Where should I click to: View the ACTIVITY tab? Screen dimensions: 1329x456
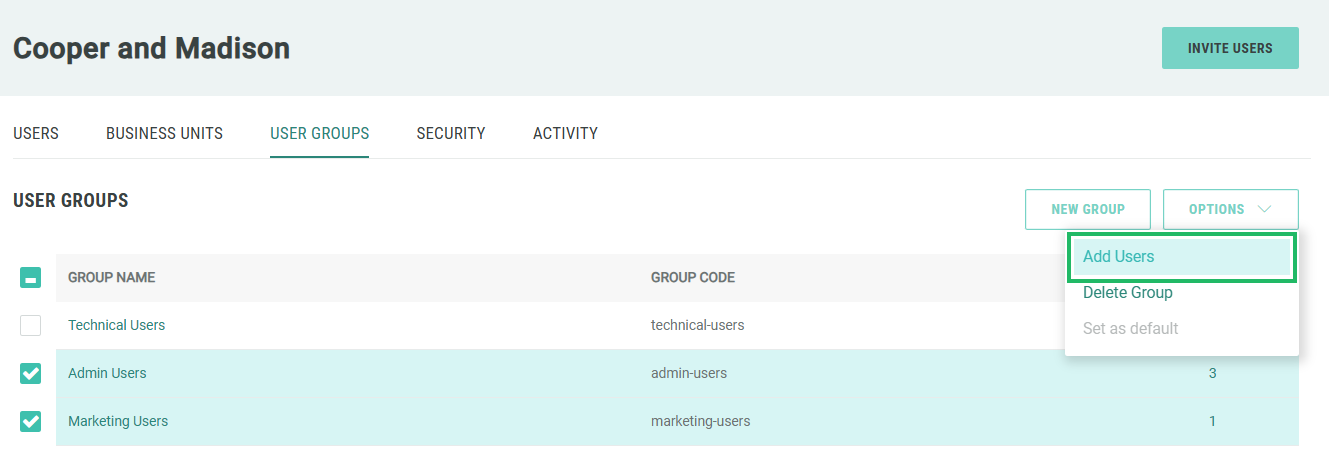click(565, 133)
